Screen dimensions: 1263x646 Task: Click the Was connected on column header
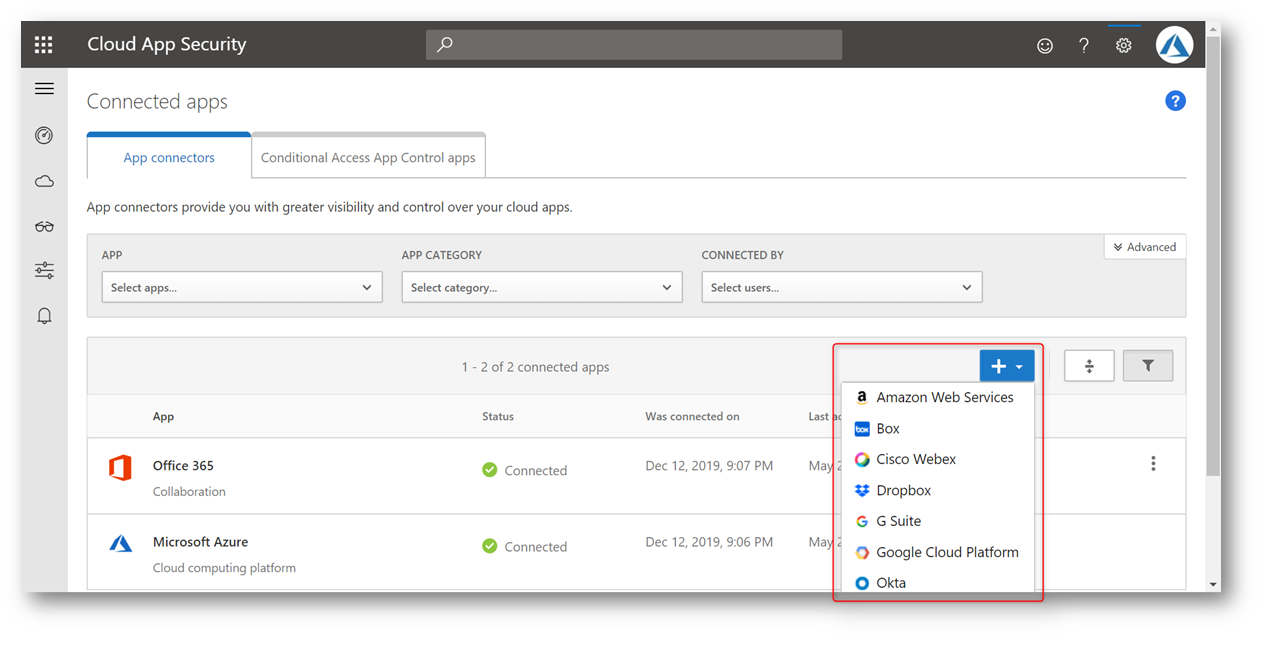[692, 416]
